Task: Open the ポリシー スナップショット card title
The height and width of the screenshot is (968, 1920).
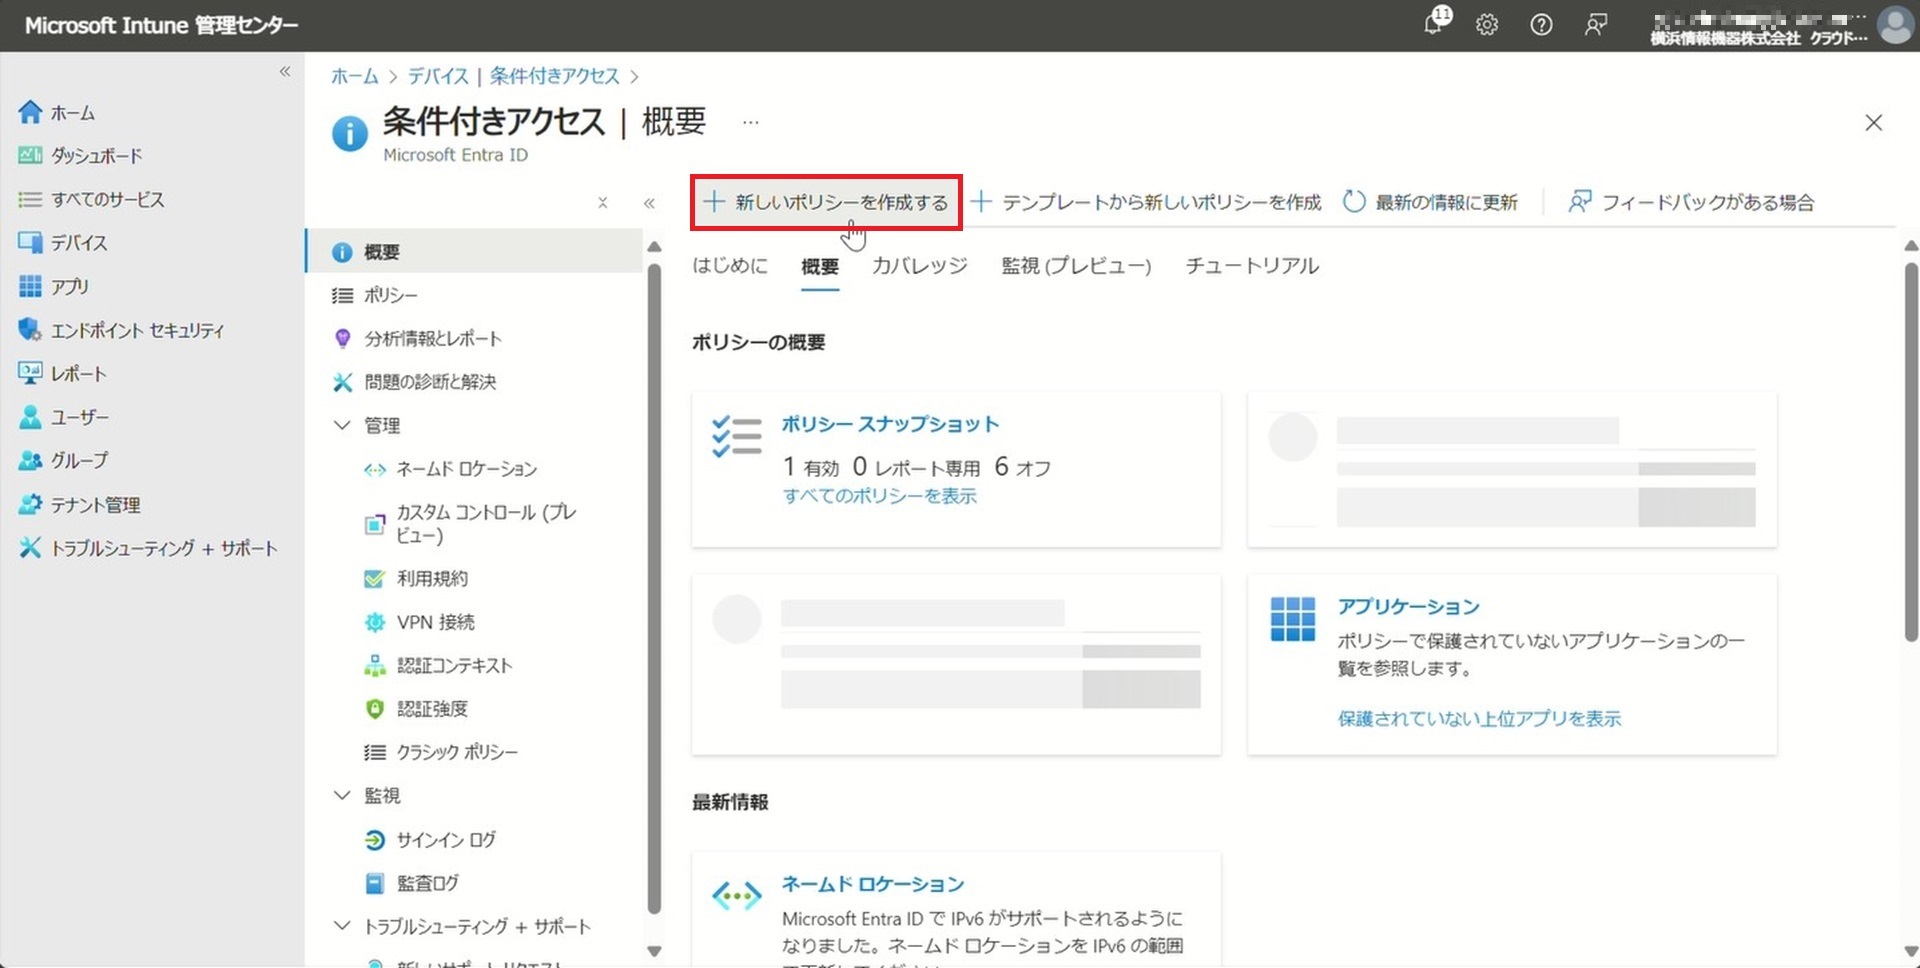Action: coord(890,424)
